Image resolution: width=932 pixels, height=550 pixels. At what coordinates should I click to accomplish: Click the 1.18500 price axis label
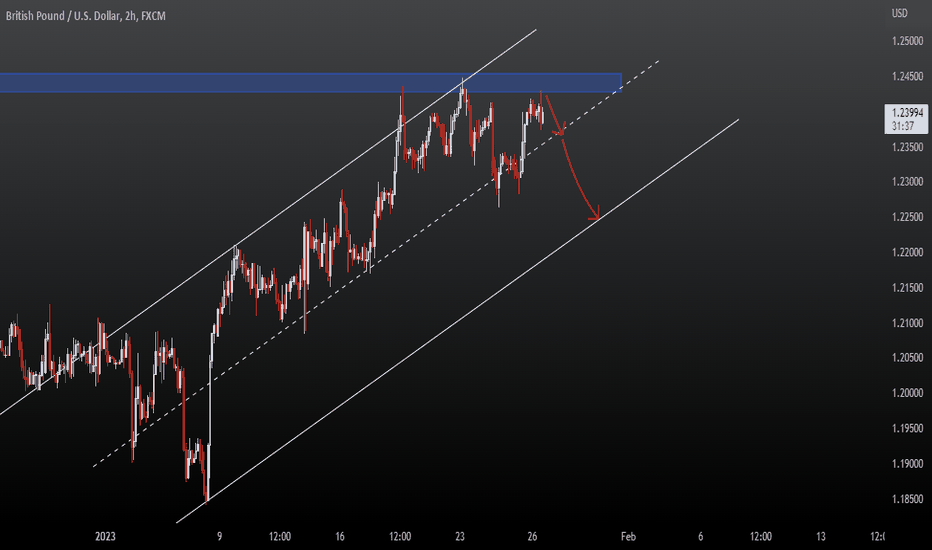coord(907,499)
